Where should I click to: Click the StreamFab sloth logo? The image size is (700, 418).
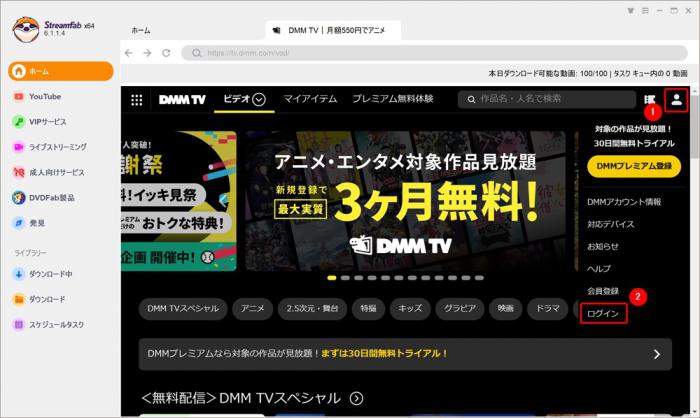pyautogui.click(x=25, y=29)
